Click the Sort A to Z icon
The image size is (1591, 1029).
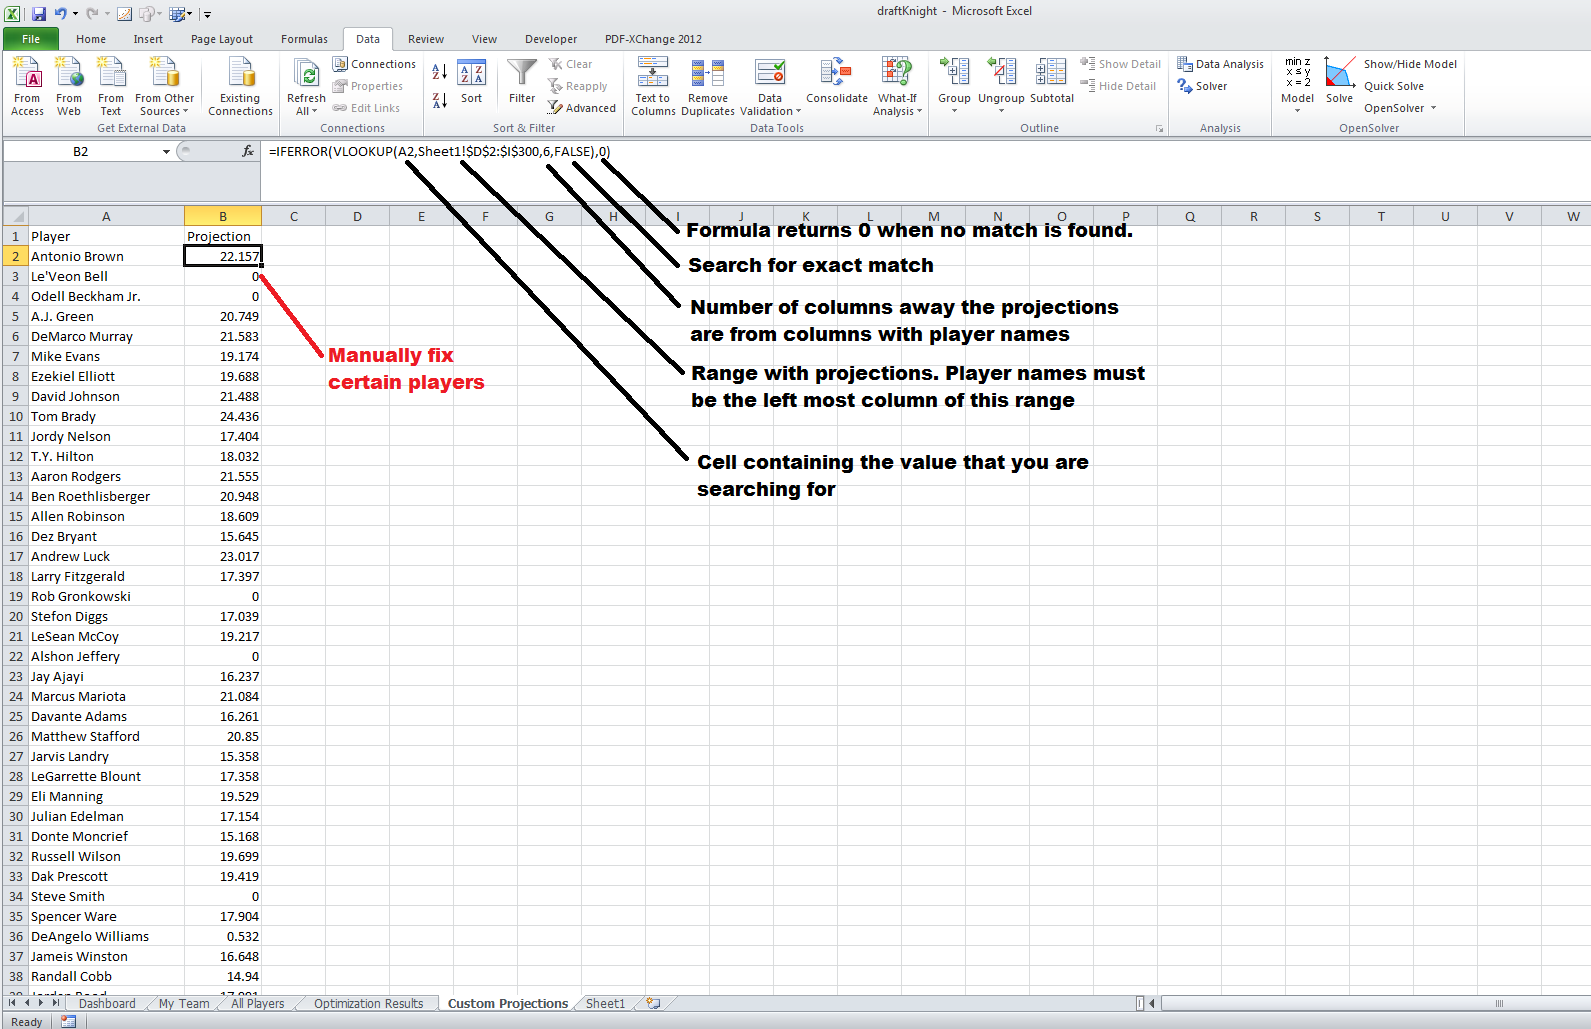coord(439,72)
